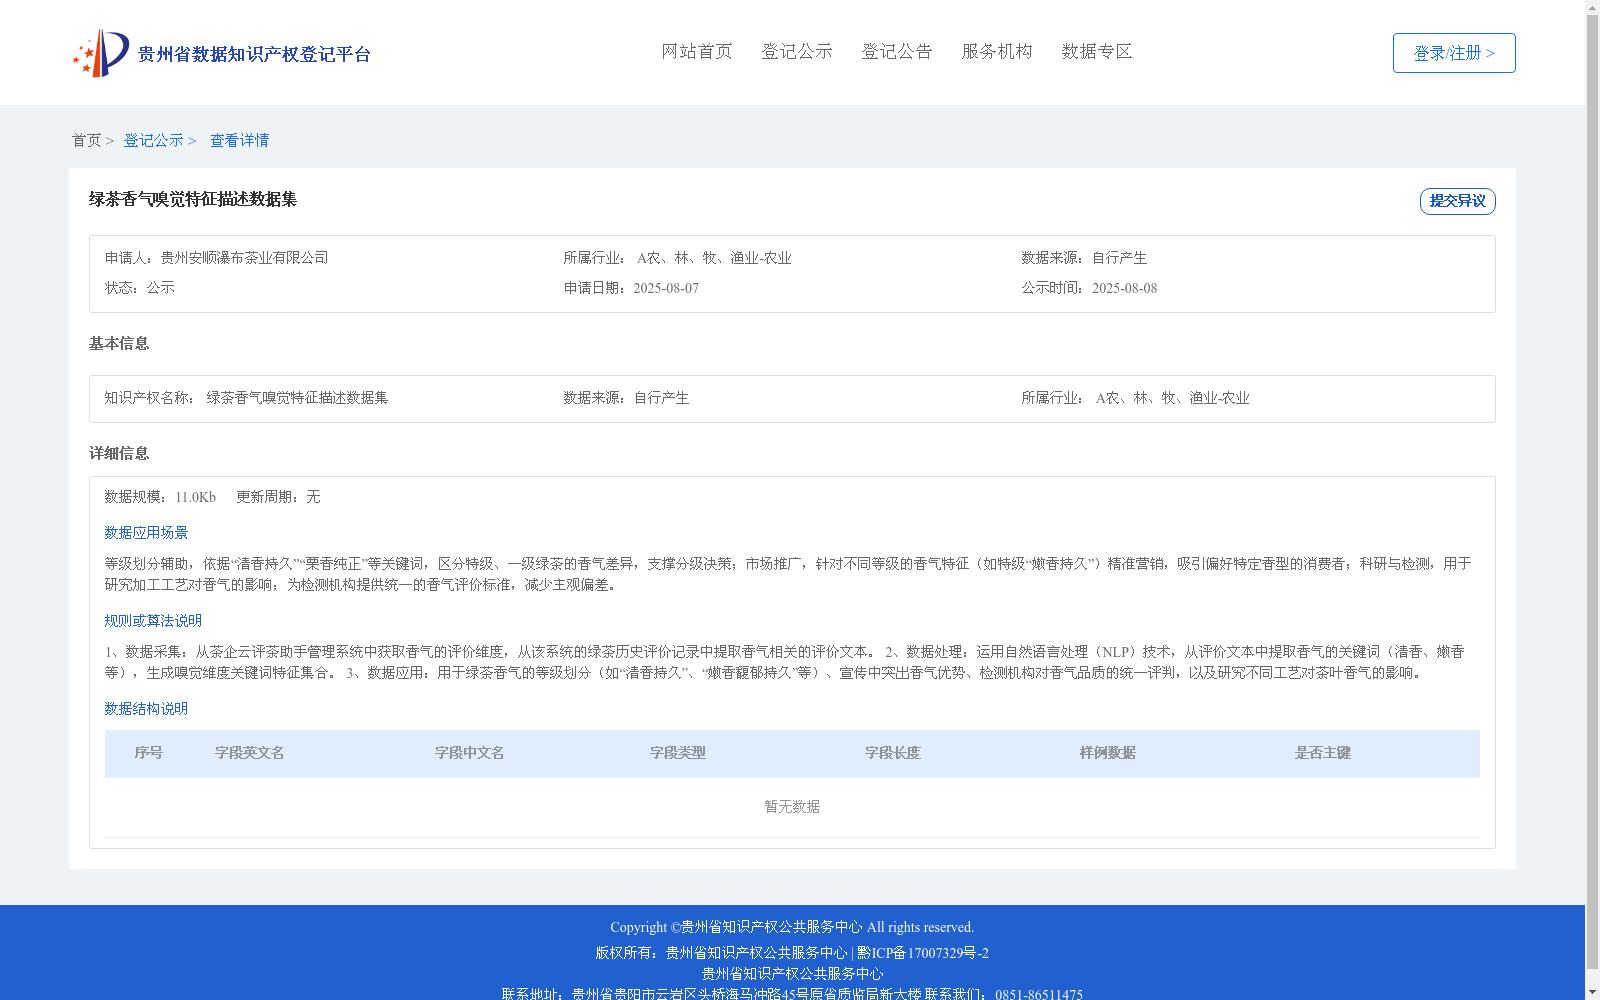
Task: Click the 登录/注册 button
Action: click(x=1453, y=53)
